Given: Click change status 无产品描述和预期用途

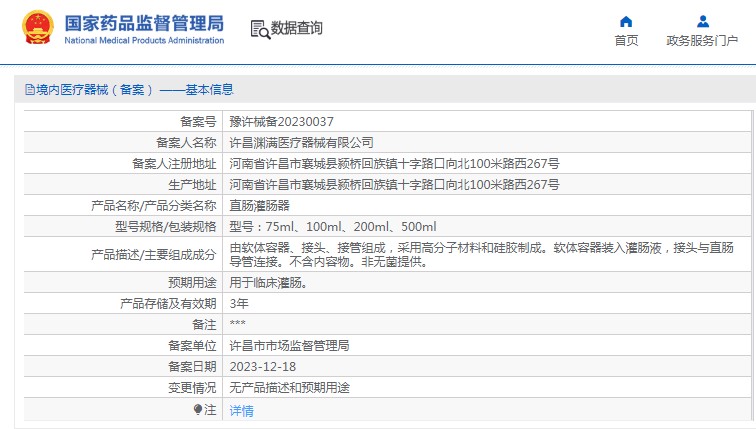Looking at the screenshot, I should click(x=289, y=388).
